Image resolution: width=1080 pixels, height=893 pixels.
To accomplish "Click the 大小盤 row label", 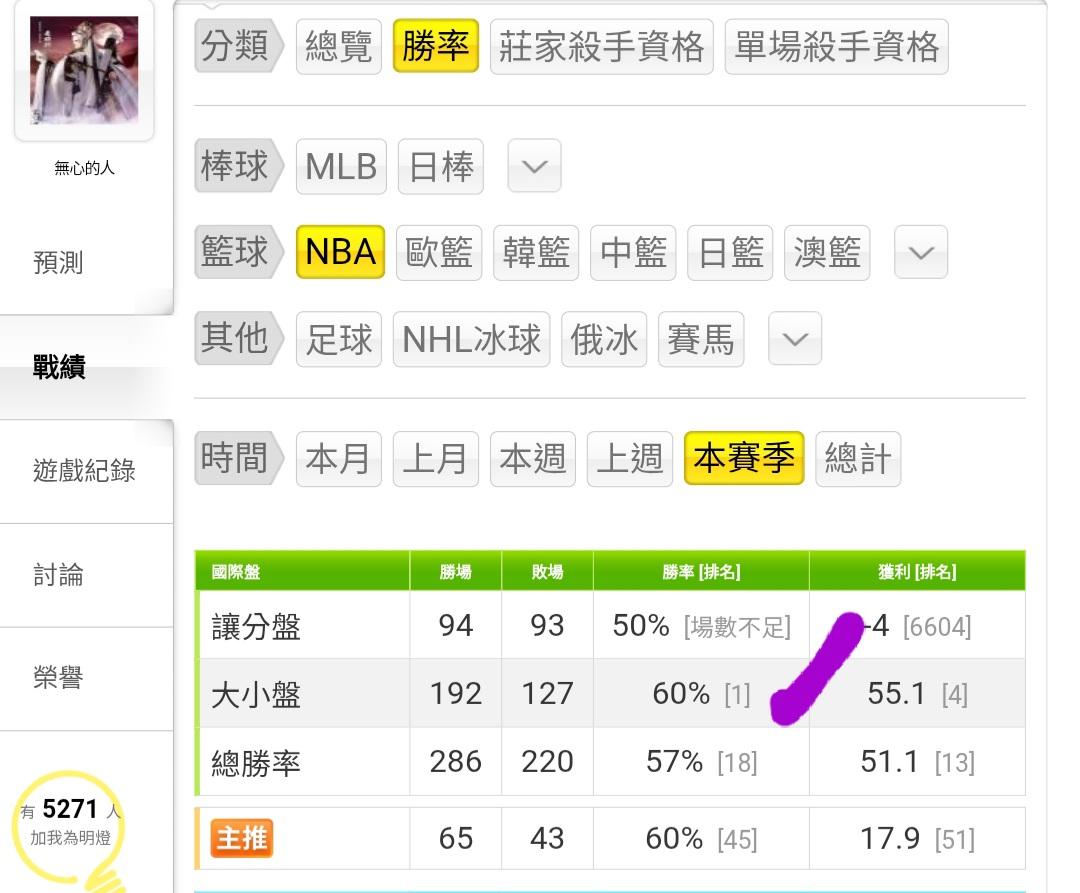I will tap(256, 694).
